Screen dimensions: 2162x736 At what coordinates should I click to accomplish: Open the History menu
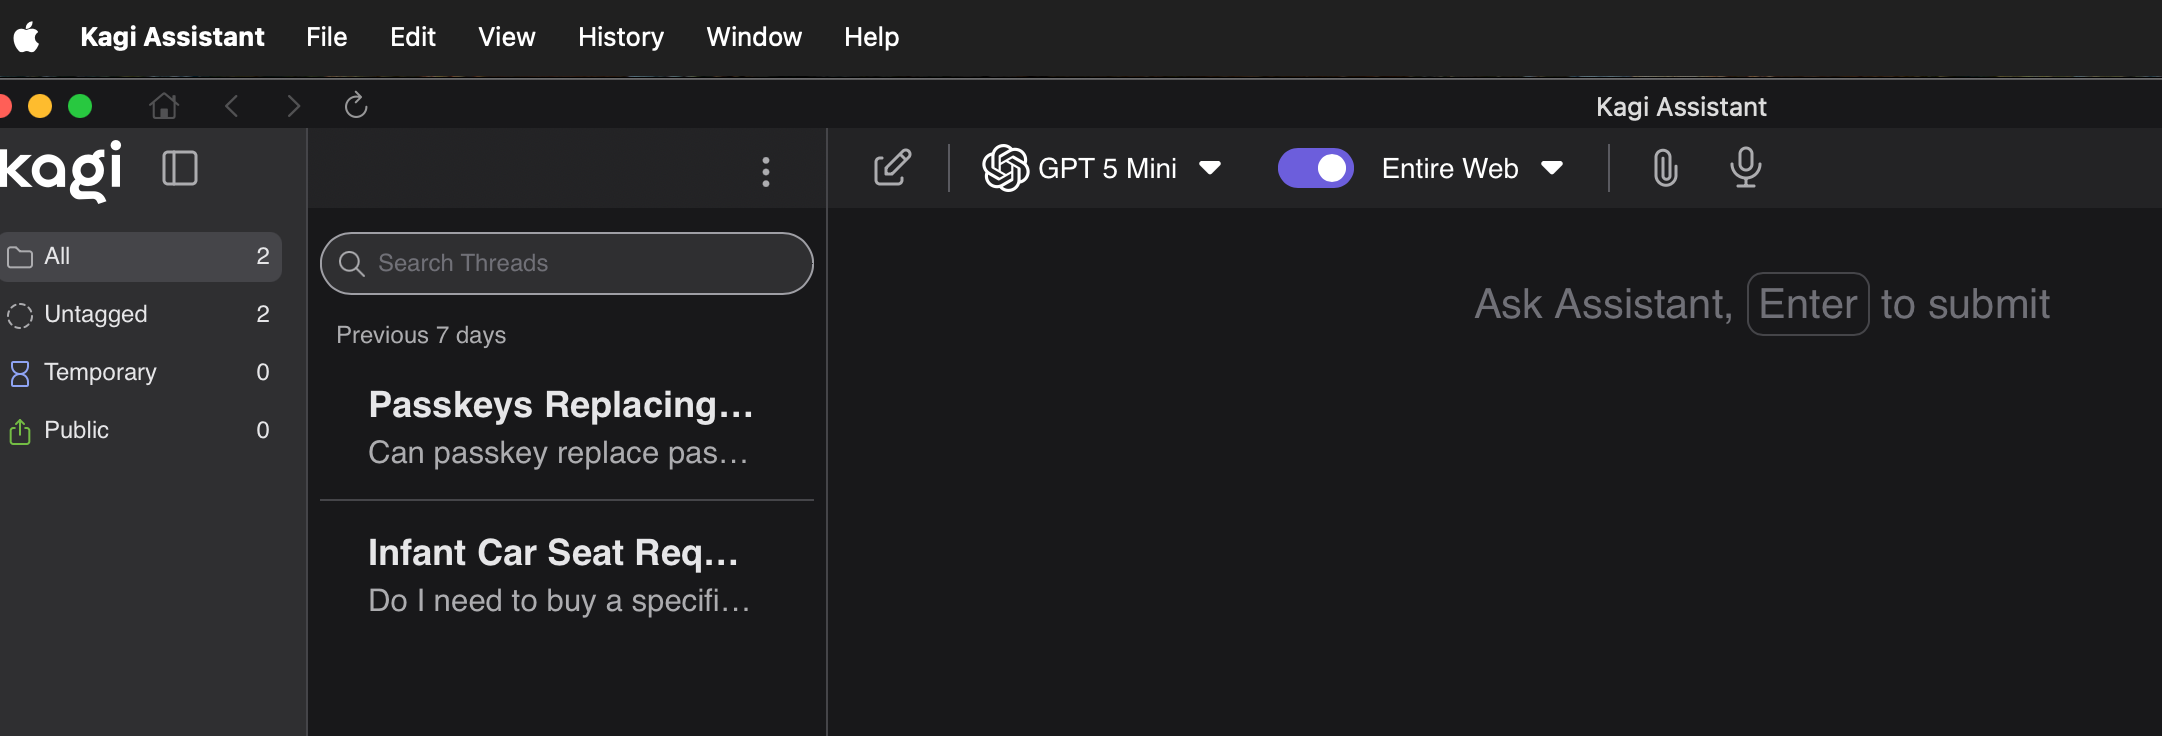tap(621, 37)
